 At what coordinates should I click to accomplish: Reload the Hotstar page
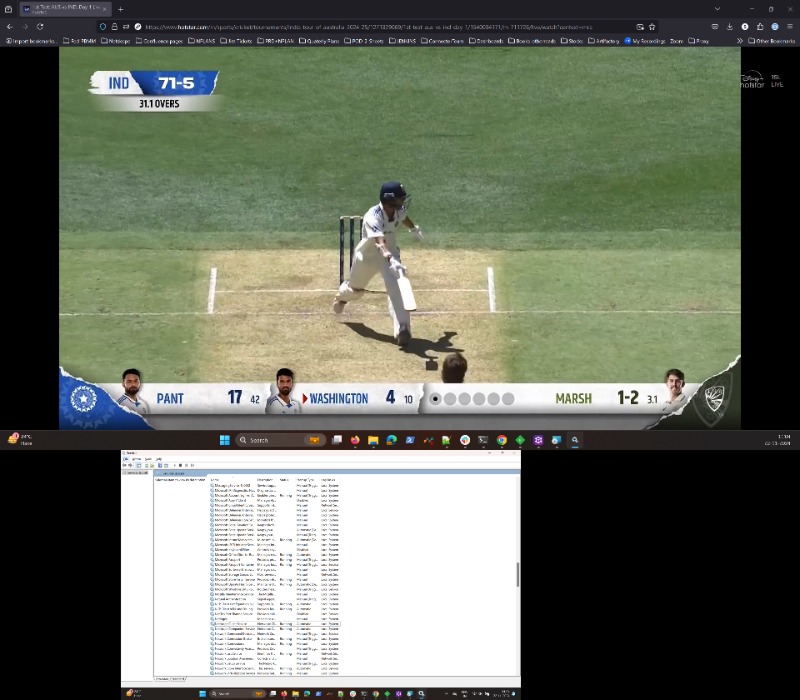(40, 26)
